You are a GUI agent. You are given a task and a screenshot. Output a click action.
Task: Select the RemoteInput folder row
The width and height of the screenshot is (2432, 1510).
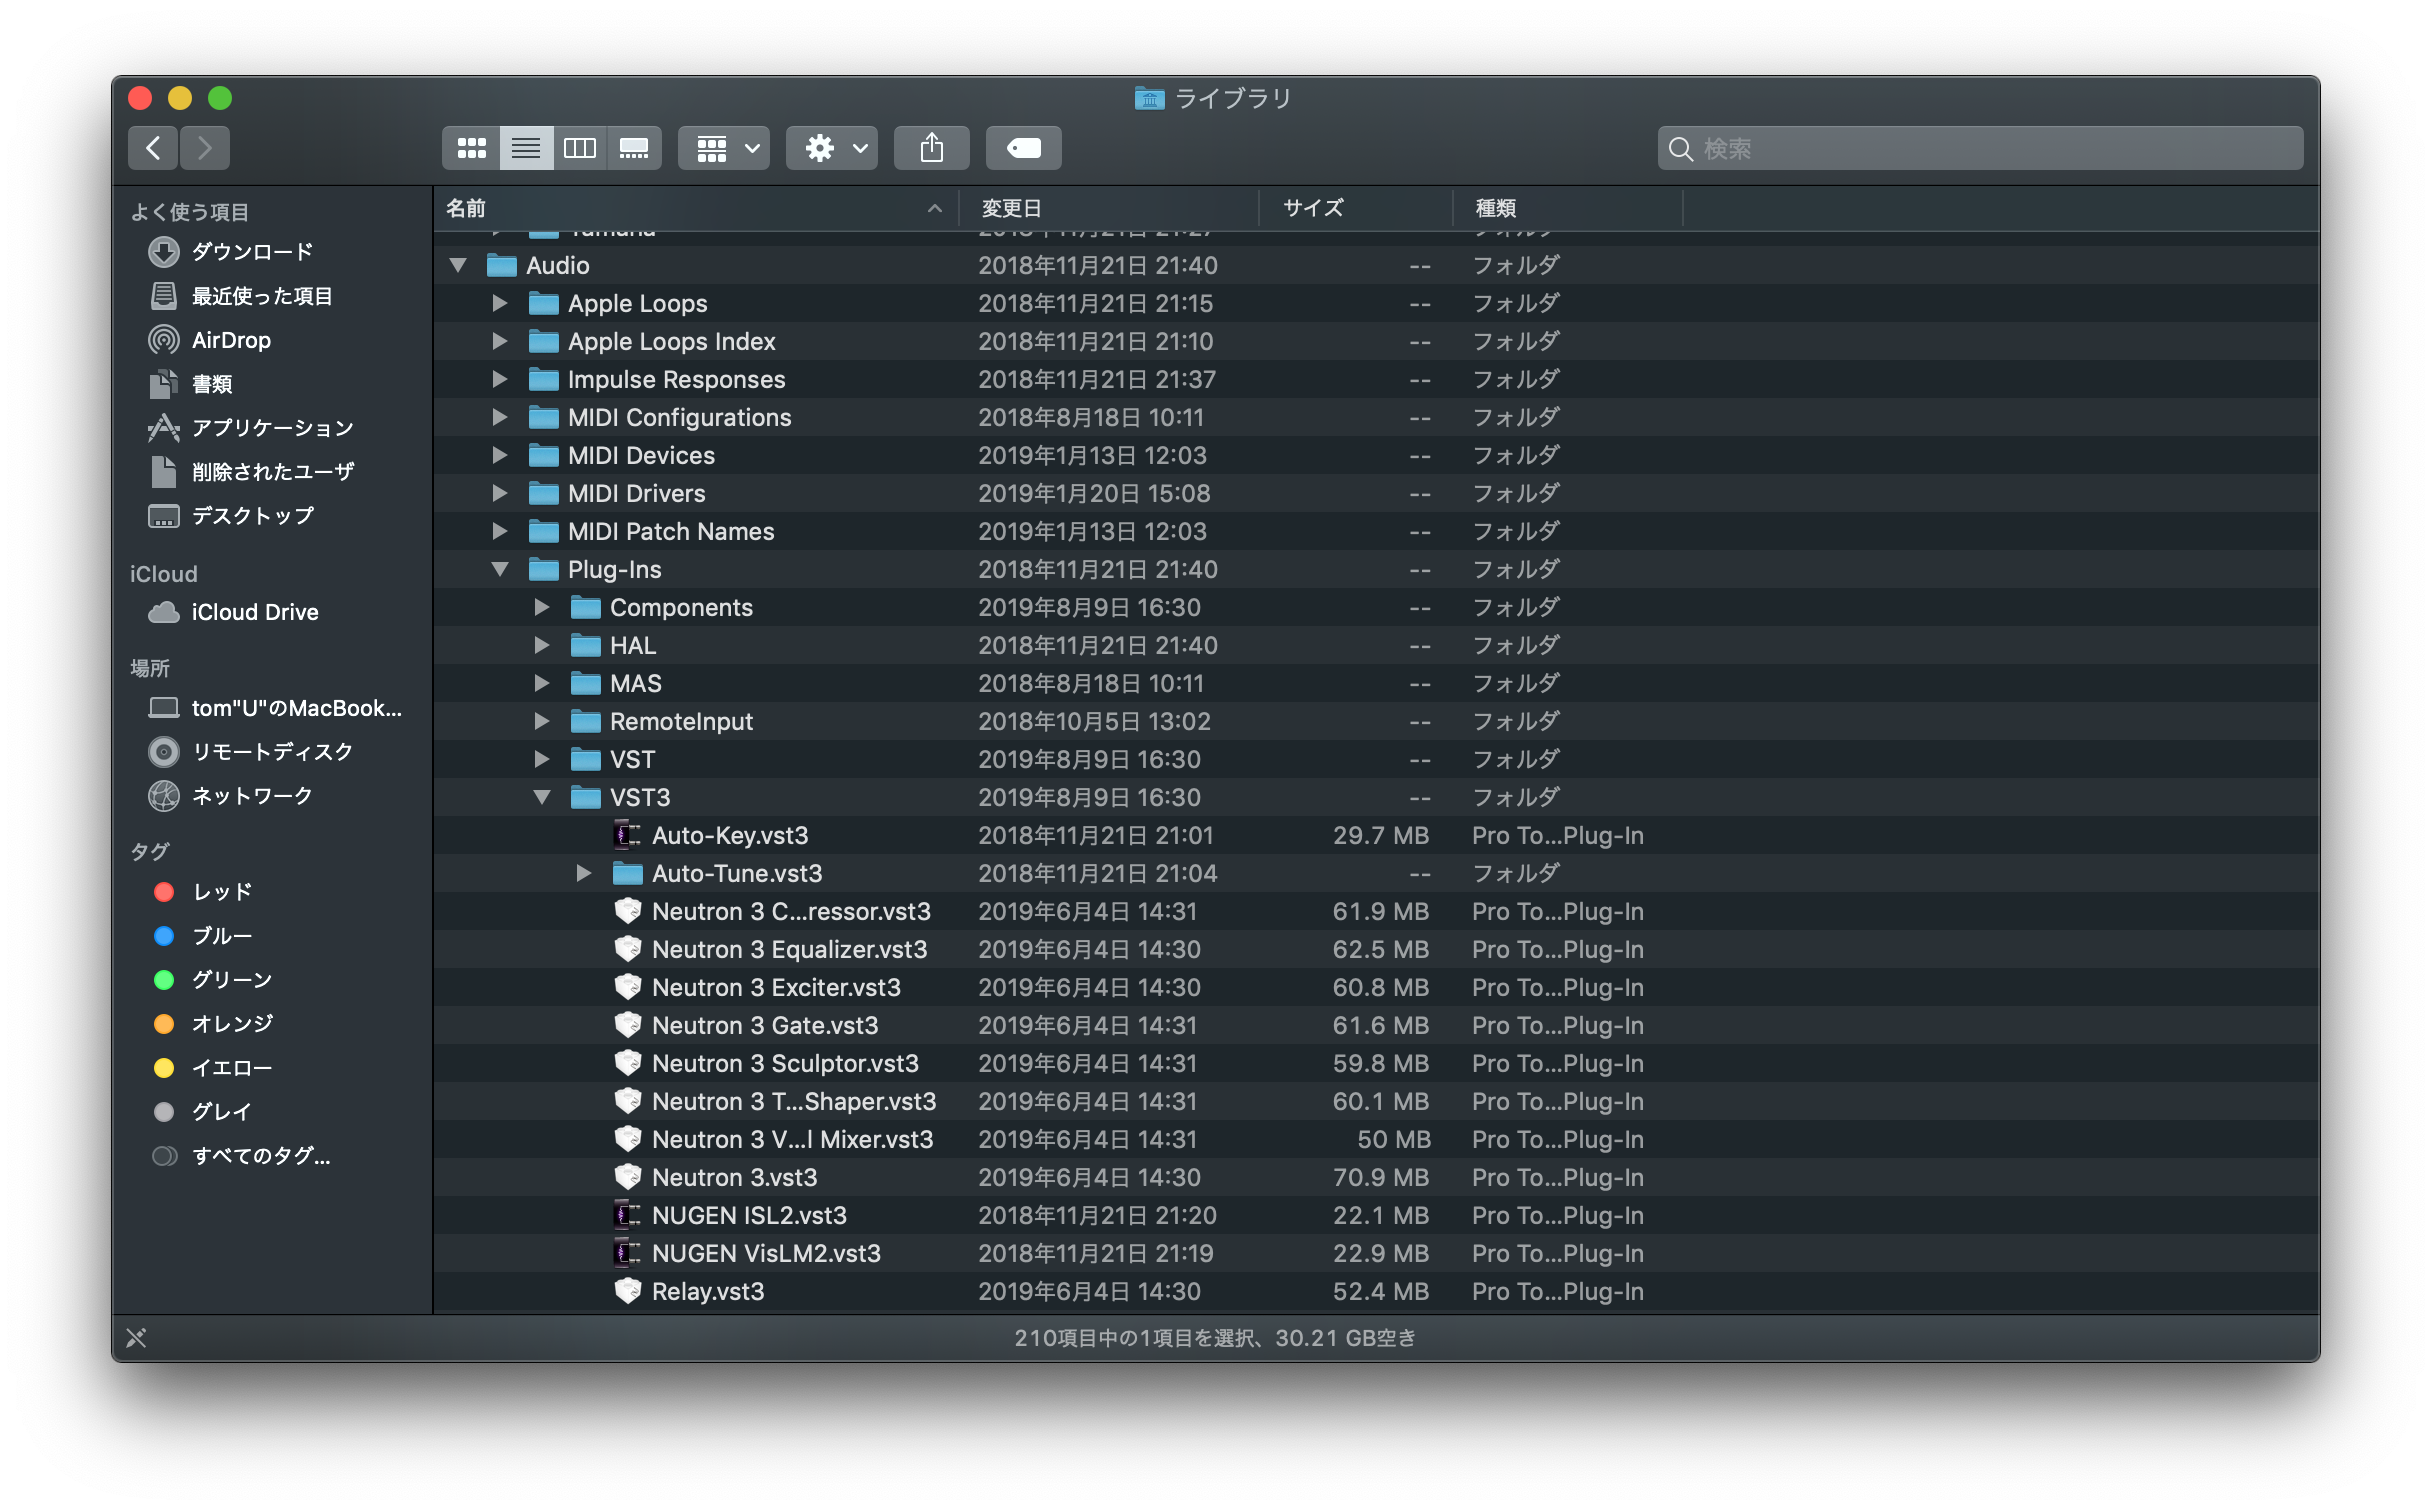1376,721
